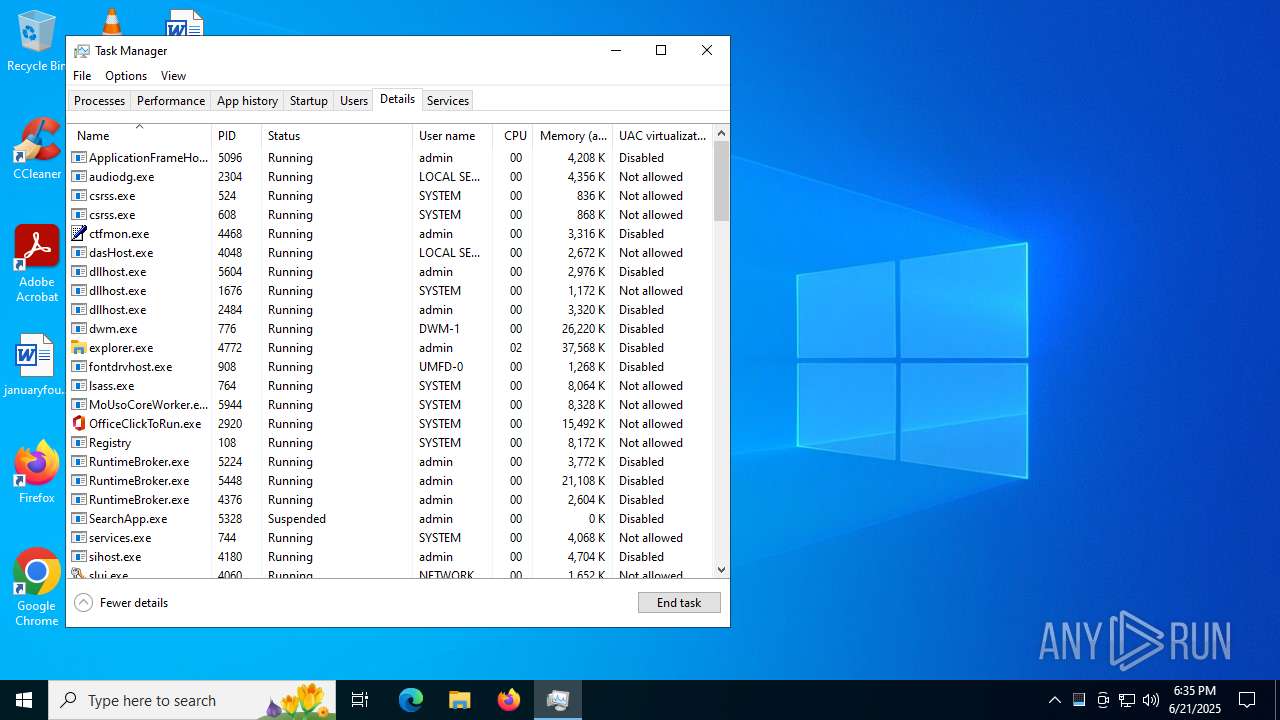Switch to the App history tab
This screenshot has width=1280, height=720.
point(247,101)
